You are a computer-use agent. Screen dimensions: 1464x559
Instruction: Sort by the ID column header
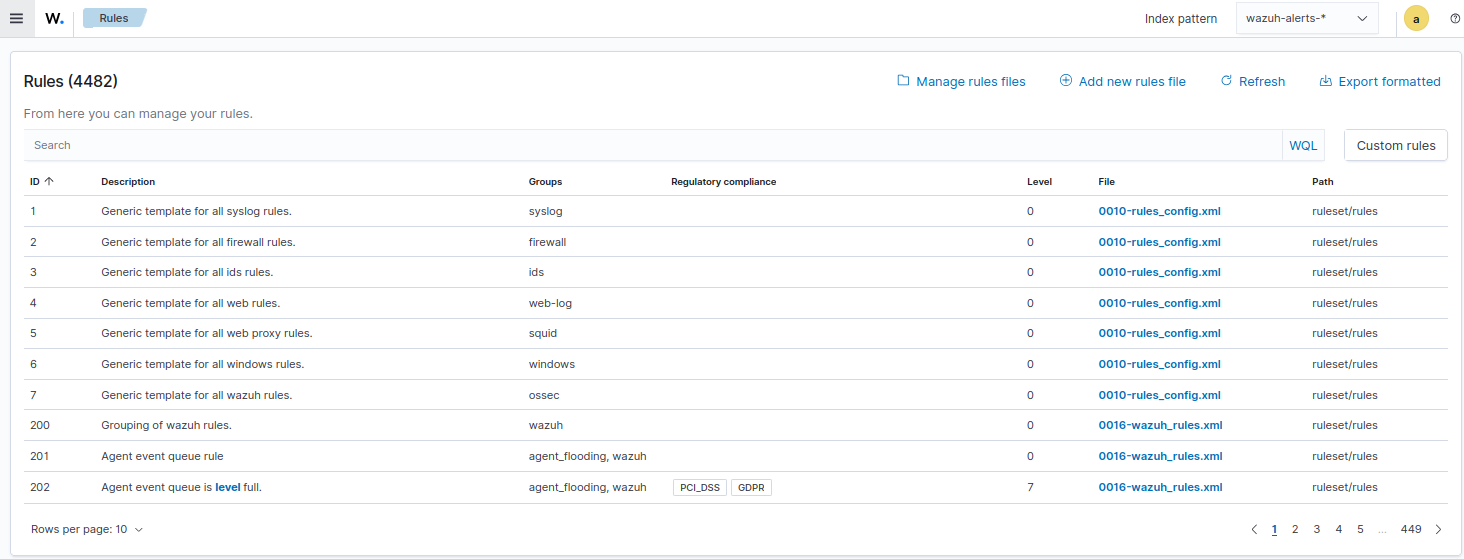41,182
